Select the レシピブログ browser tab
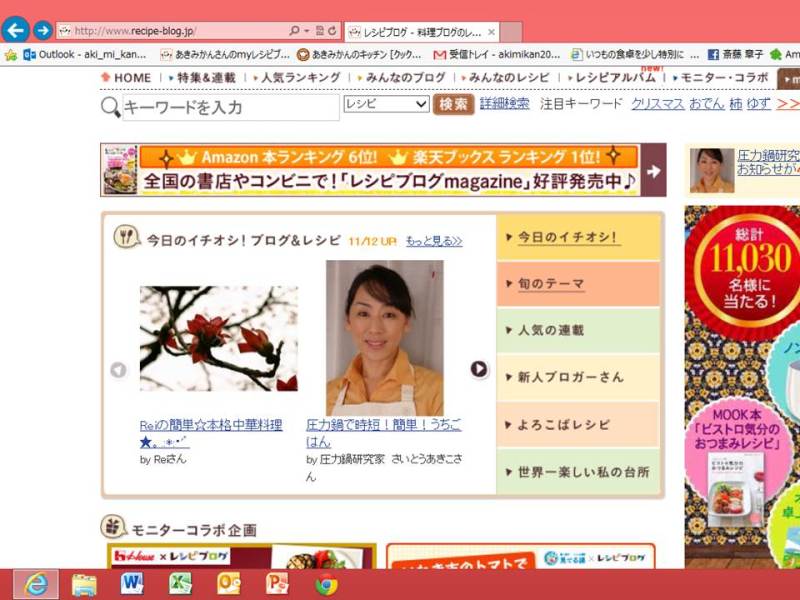This screenshot has height=600, width=800. [421, 32]
